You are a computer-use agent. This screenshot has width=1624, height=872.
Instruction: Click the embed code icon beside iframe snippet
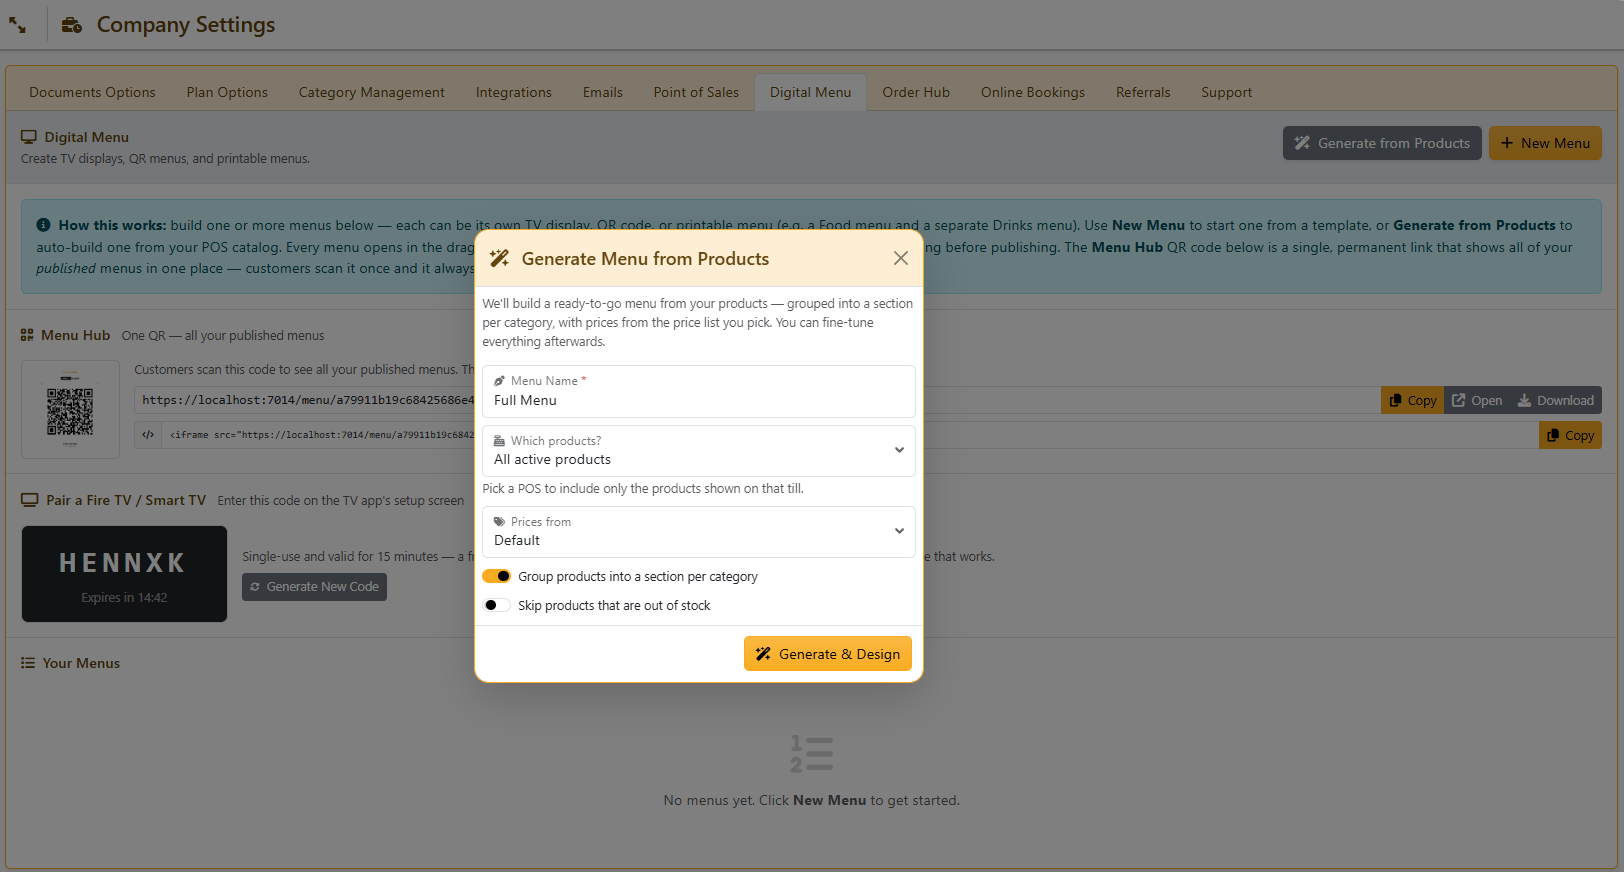click(x=148, y=435)
